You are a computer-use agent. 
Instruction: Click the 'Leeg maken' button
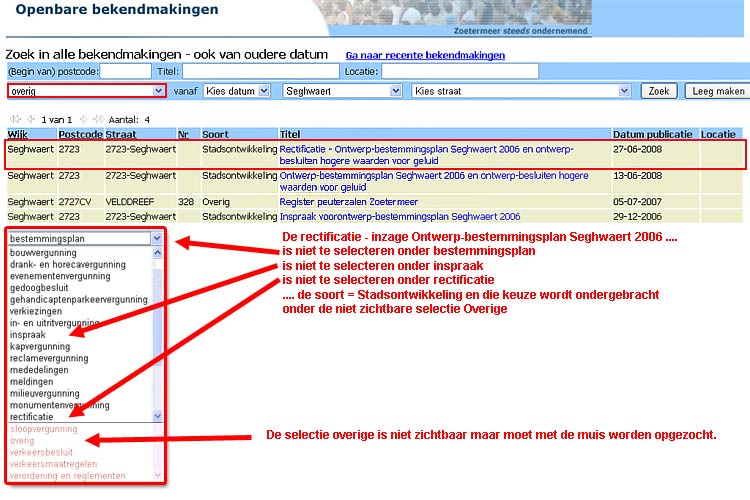718,91
